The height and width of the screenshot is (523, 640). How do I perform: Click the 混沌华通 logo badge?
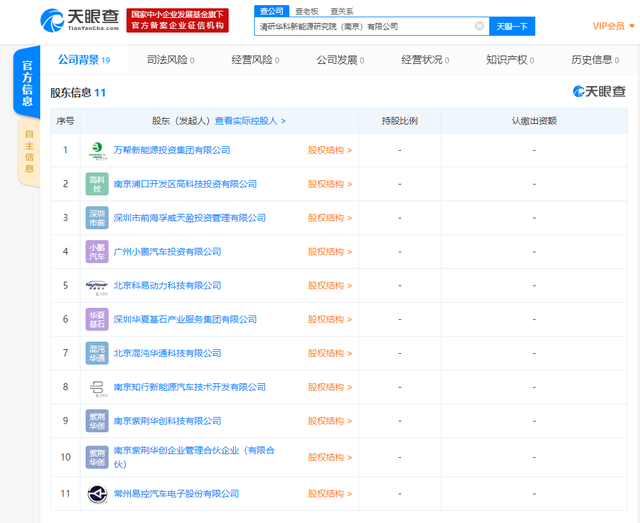tap(97, 353)
